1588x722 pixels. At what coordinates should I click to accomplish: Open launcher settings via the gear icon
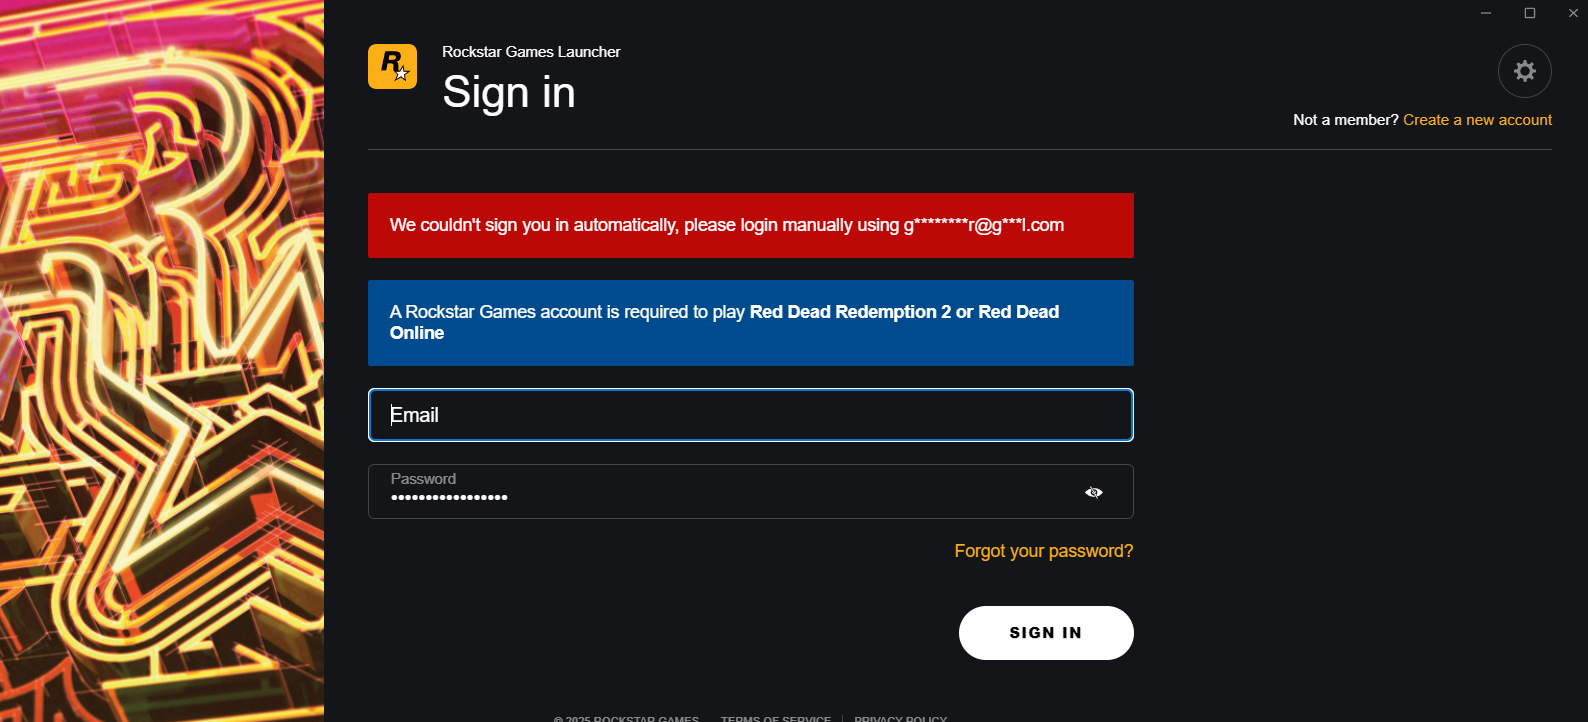click(1524, 71)
